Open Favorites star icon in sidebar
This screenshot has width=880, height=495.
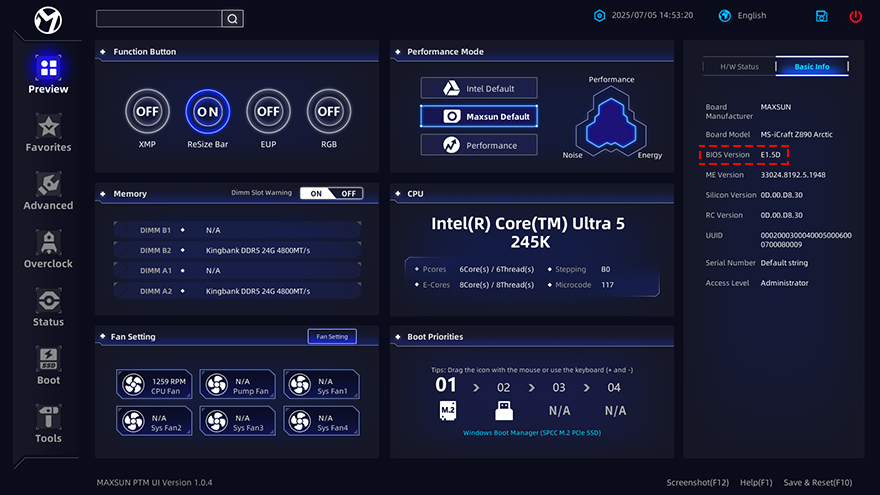click(x=48, y=127)
